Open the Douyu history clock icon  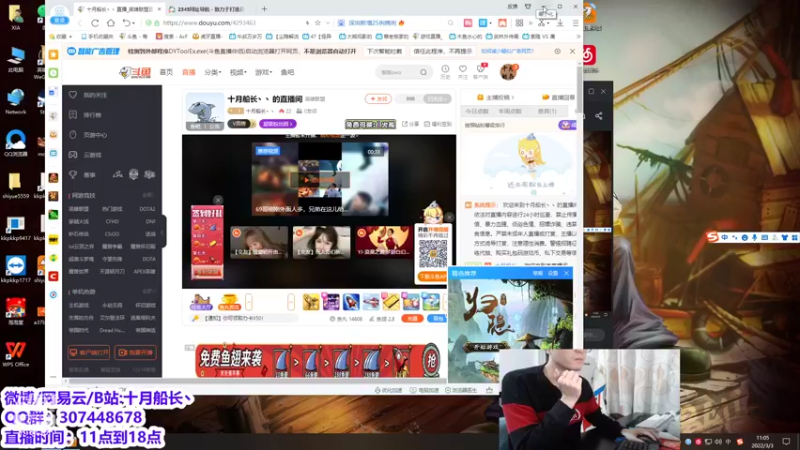click(x=445, y=71)
